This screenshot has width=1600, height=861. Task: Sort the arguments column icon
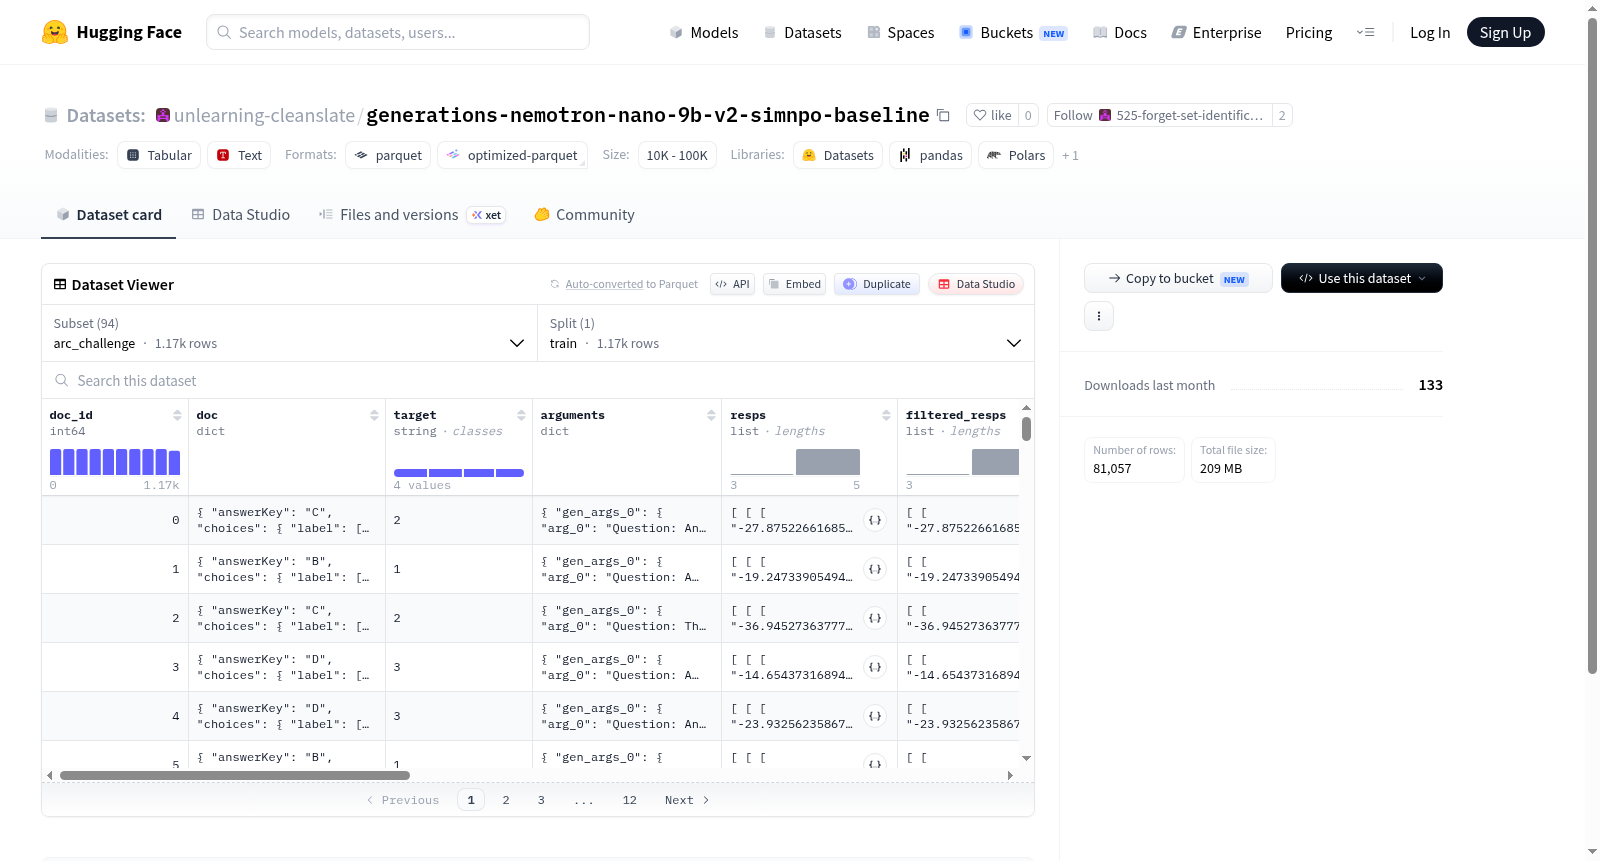711,415
